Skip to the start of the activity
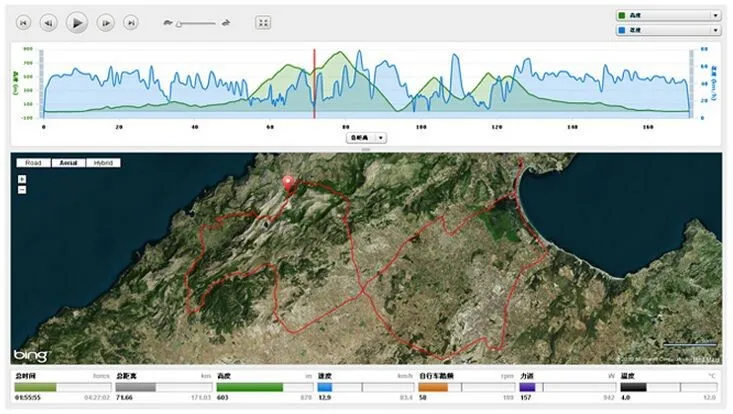Image resolution: width=733 pixels, height=414 pixels. [23, 22]
